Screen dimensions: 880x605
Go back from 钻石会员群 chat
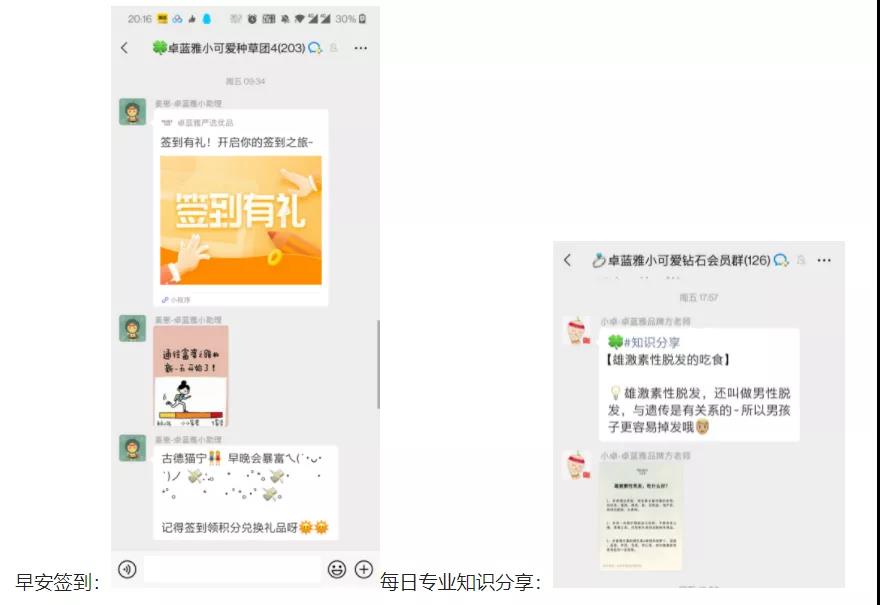(568, 260)
